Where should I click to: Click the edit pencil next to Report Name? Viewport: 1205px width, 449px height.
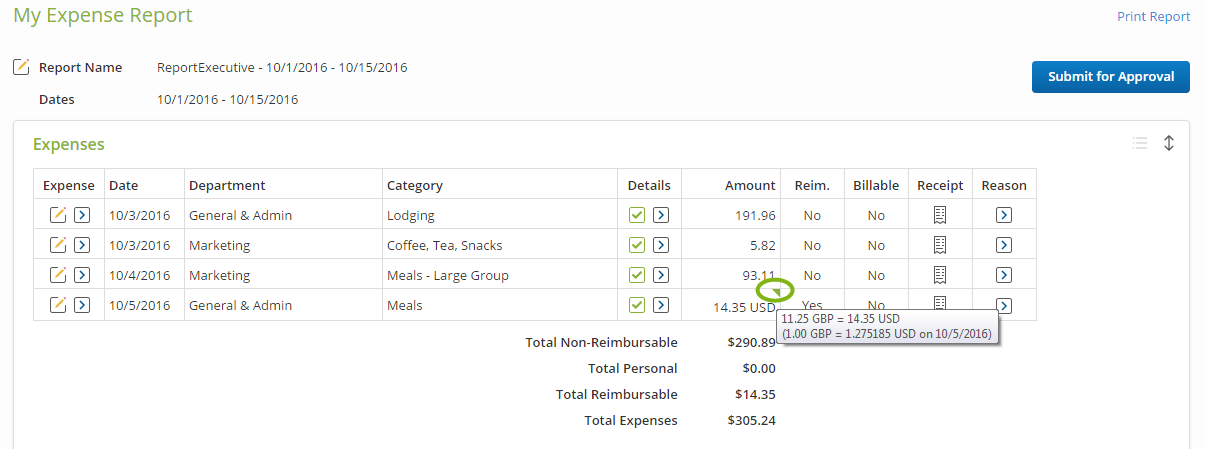(x=21, y=68)
